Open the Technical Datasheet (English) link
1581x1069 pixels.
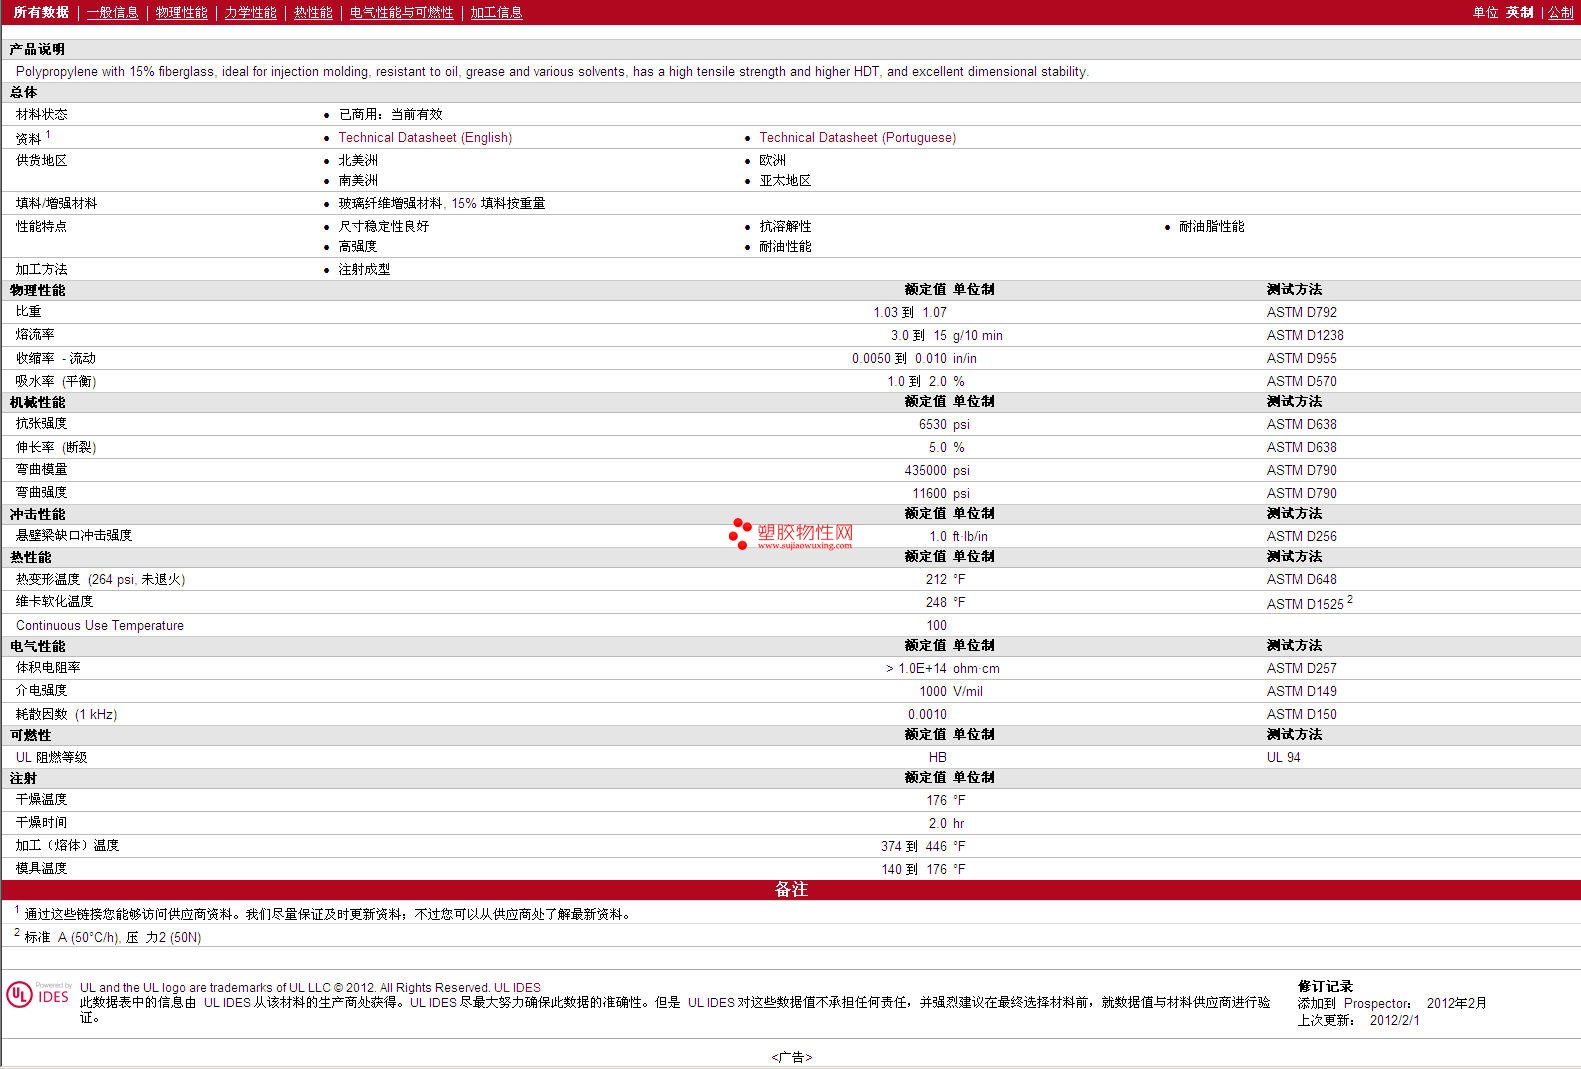click(425, 138)
